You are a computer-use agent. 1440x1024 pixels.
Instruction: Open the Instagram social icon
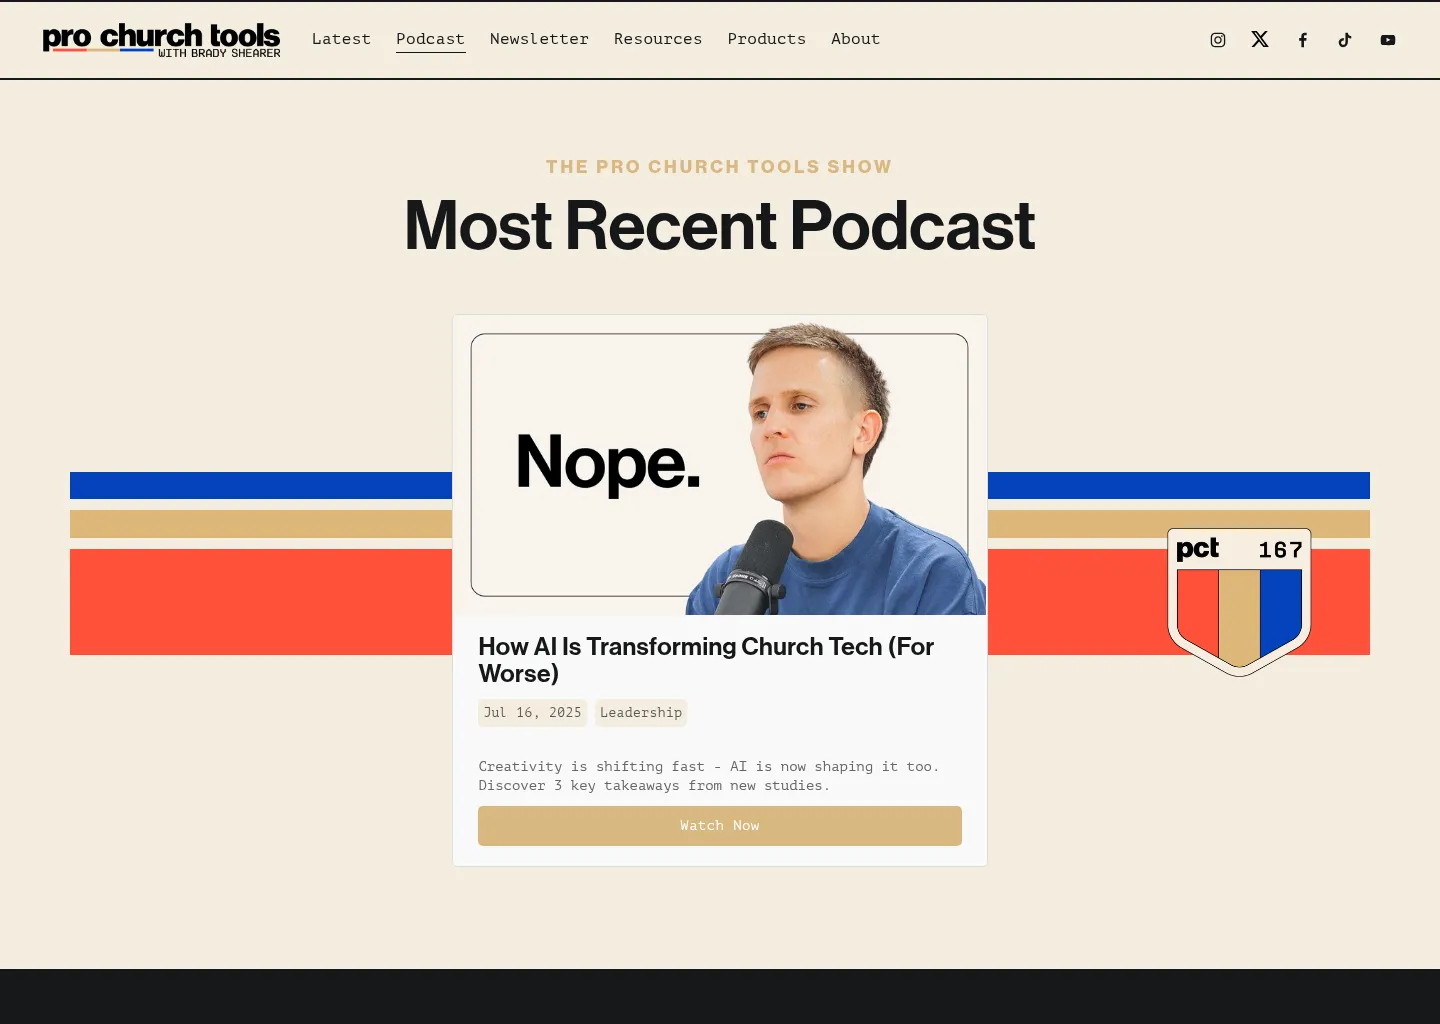coord(1217,40)
